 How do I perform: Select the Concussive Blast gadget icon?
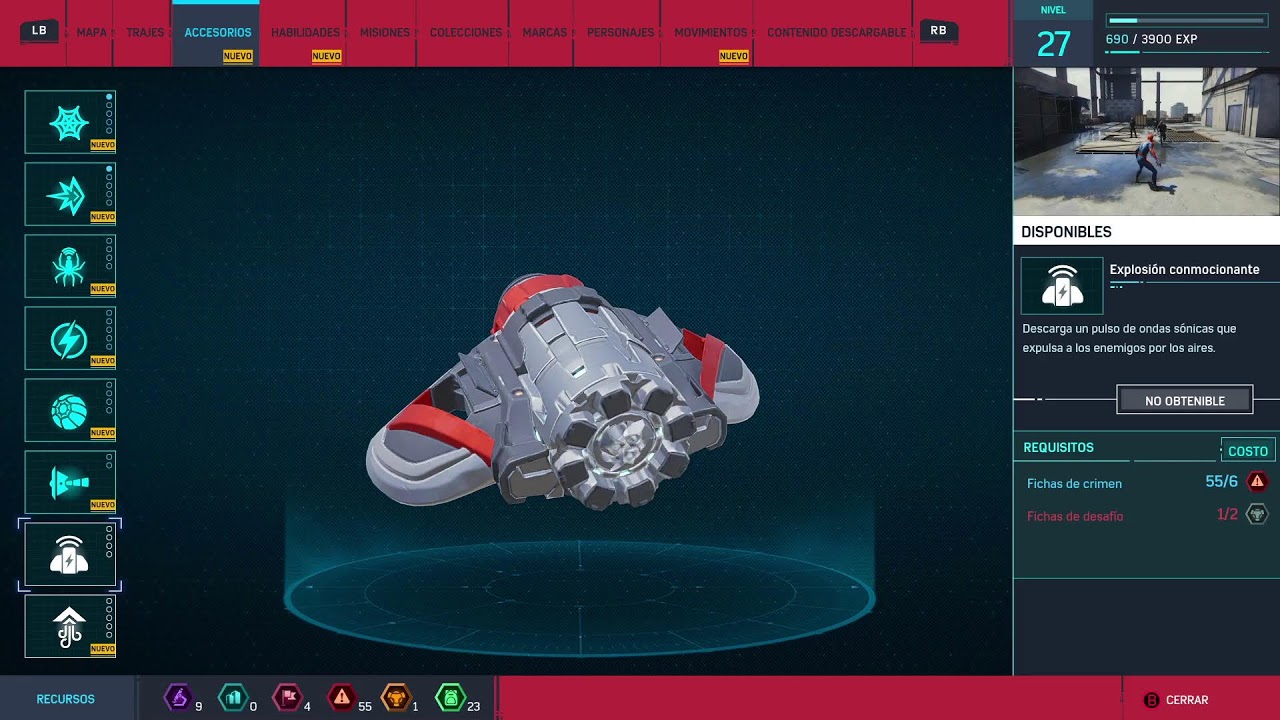click(70, 554)
